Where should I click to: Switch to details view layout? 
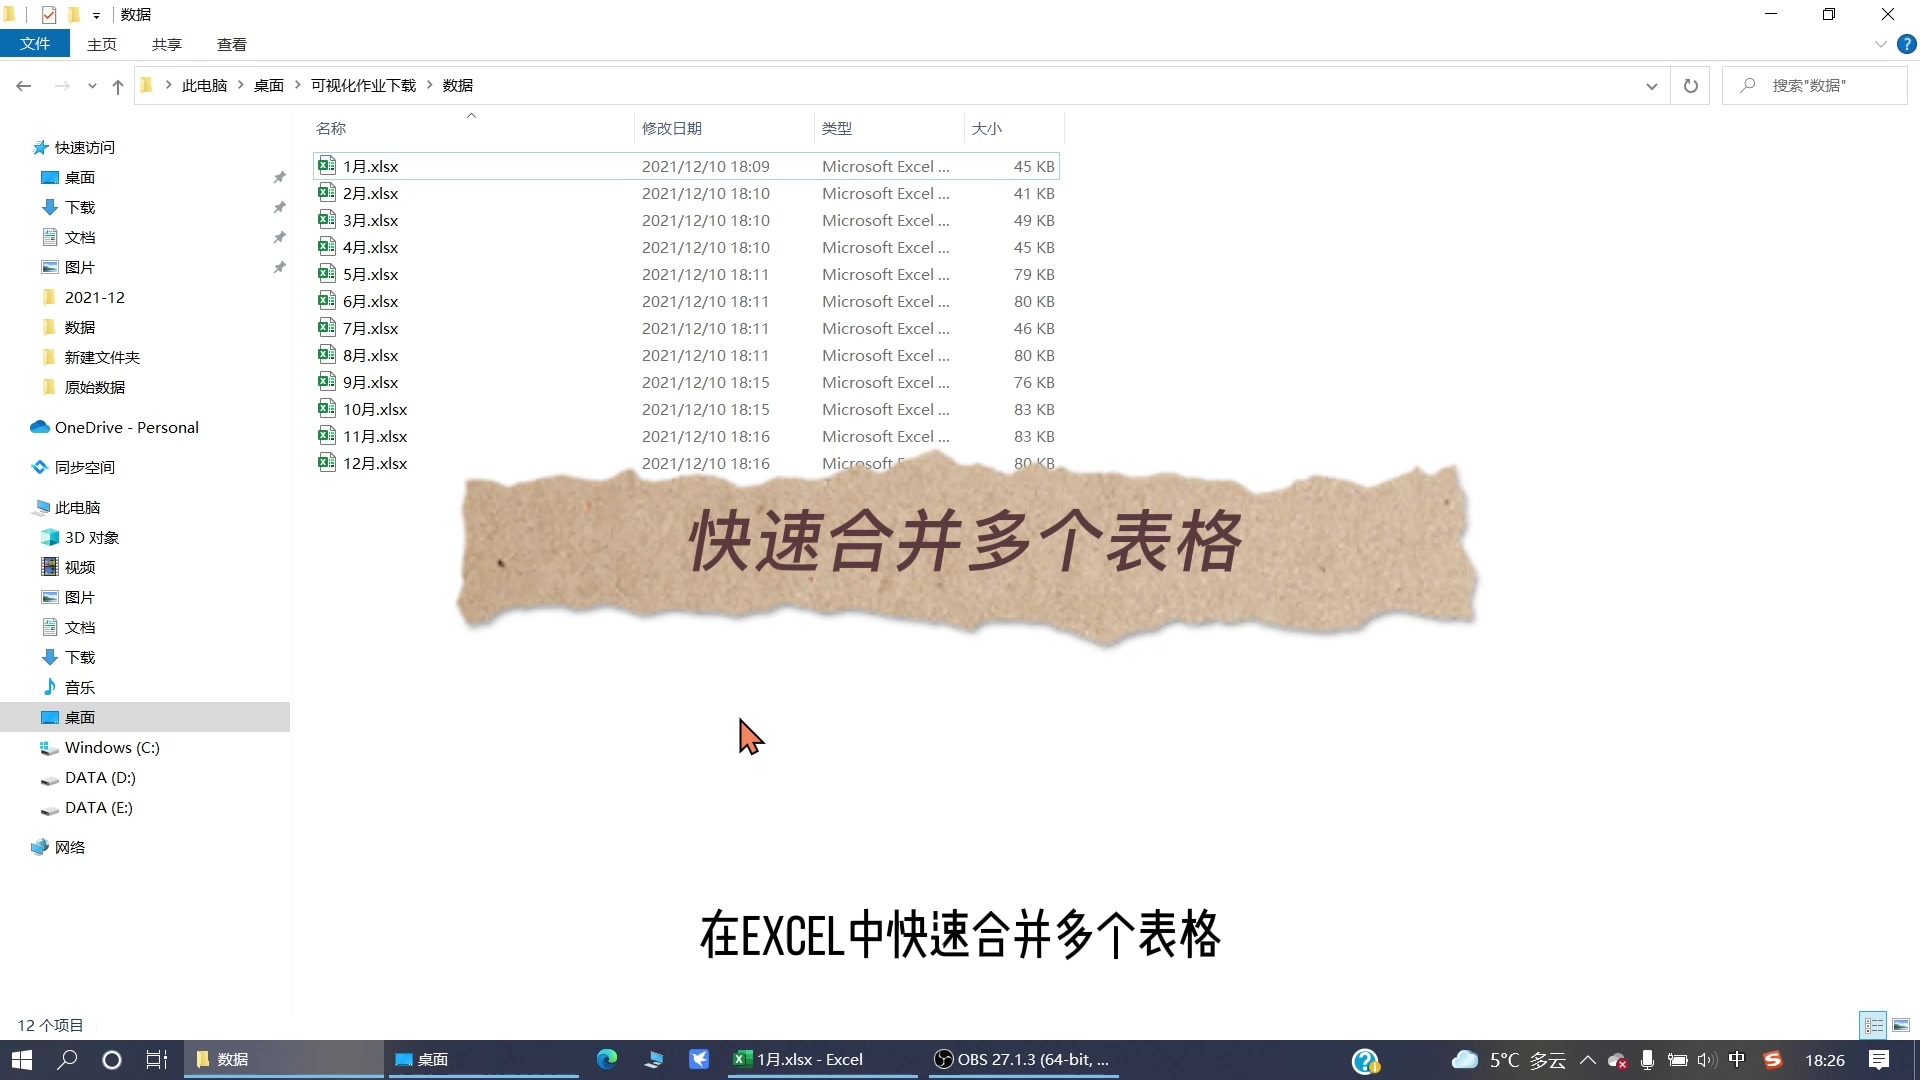(1873, 1025)
